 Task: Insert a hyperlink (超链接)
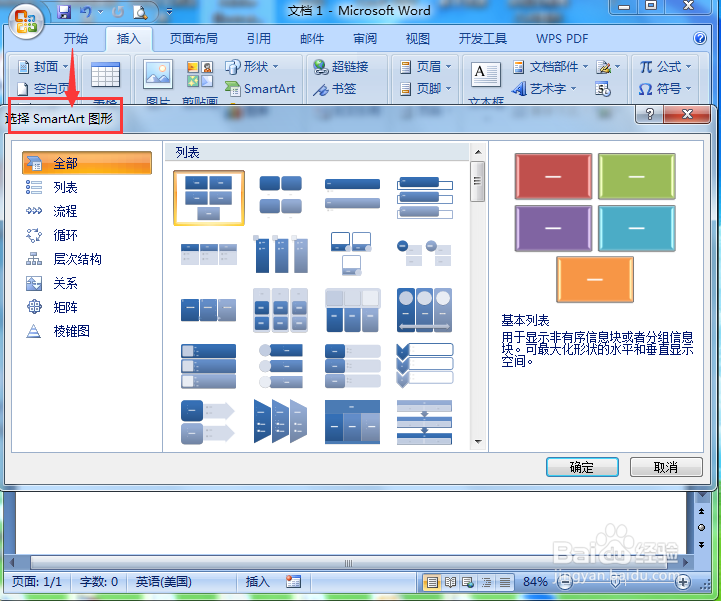coord(341,67)
